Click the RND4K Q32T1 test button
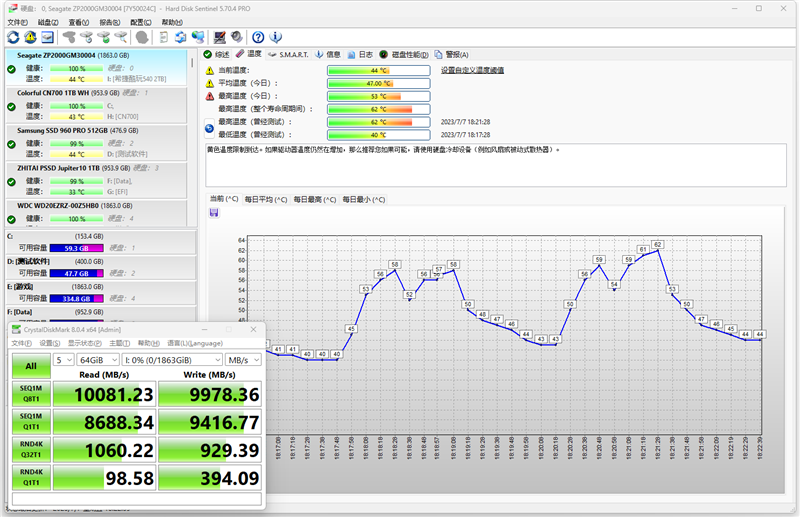This screenshot has width=800, height=517. click(31, 450)
